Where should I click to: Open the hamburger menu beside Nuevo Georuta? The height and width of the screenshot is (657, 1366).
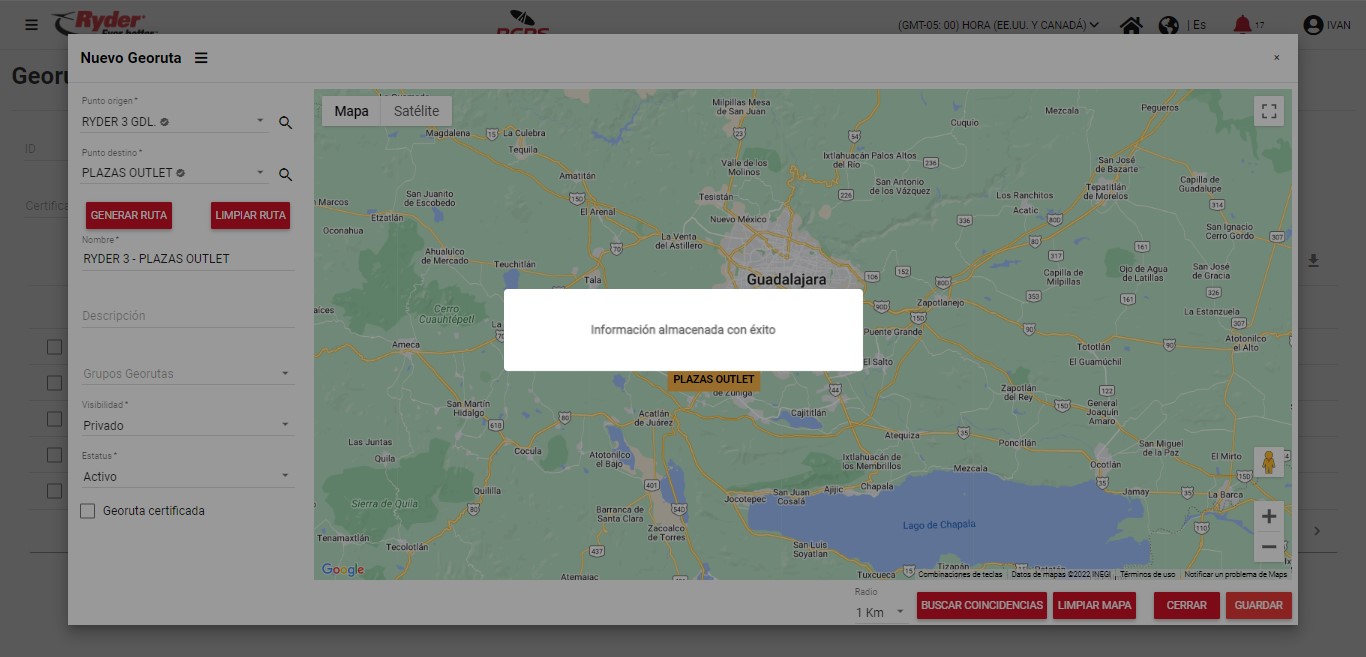201,58
